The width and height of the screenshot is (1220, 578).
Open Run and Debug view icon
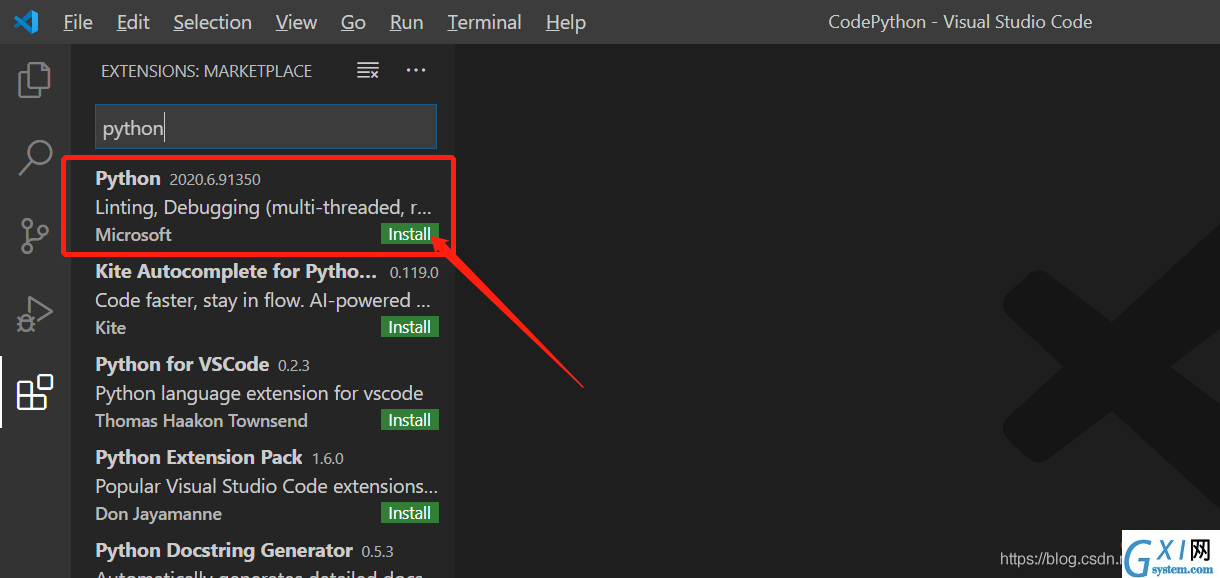pos(35,314)
